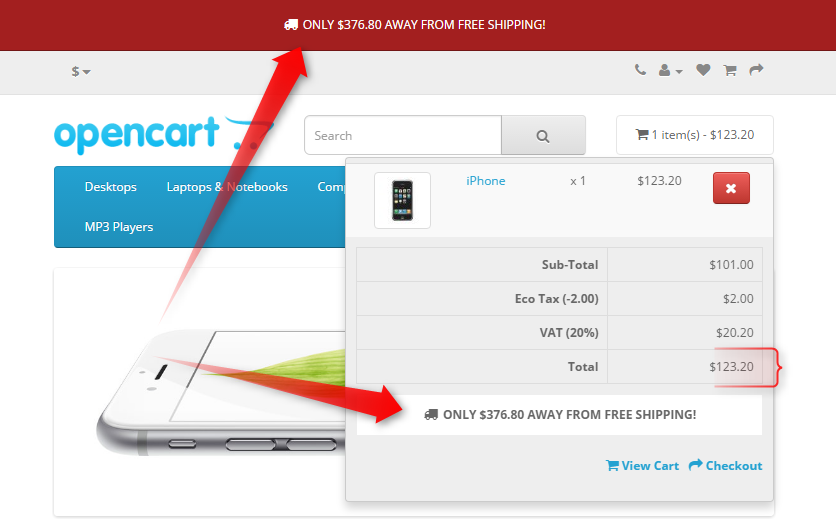Screen dimensions: 836x530
Task: Select the MP3 Players menu item
Action: tap(119, 227)
